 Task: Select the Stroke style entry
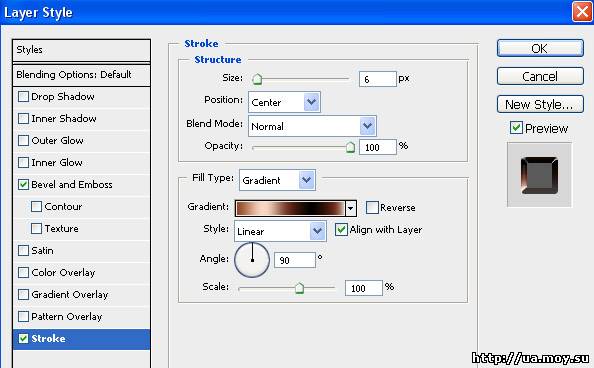coord(81,339)
